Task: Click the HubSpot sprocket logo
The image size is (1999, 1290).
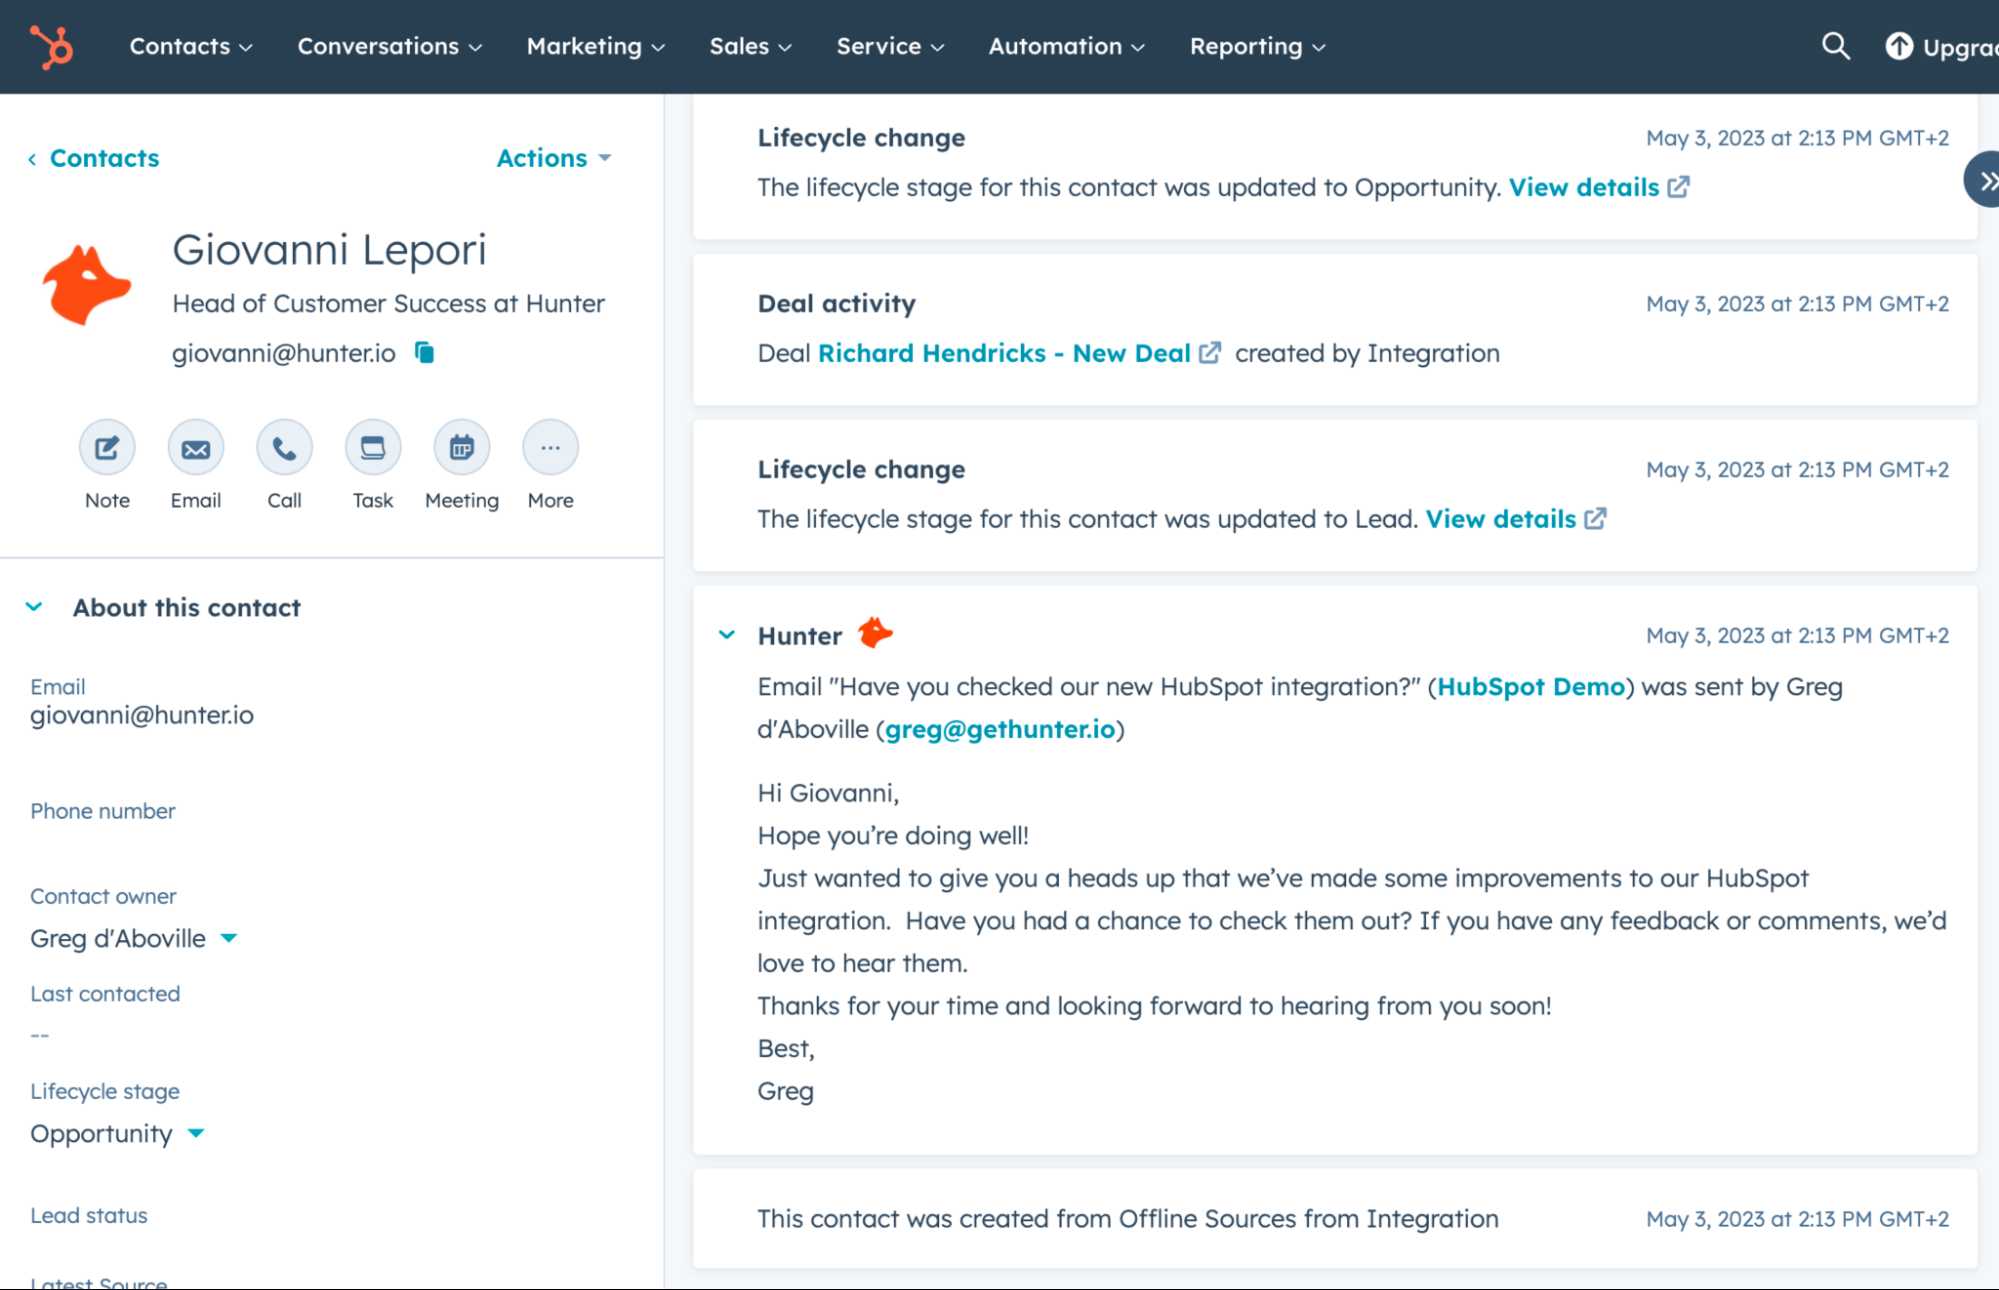Action: [51, 47]
